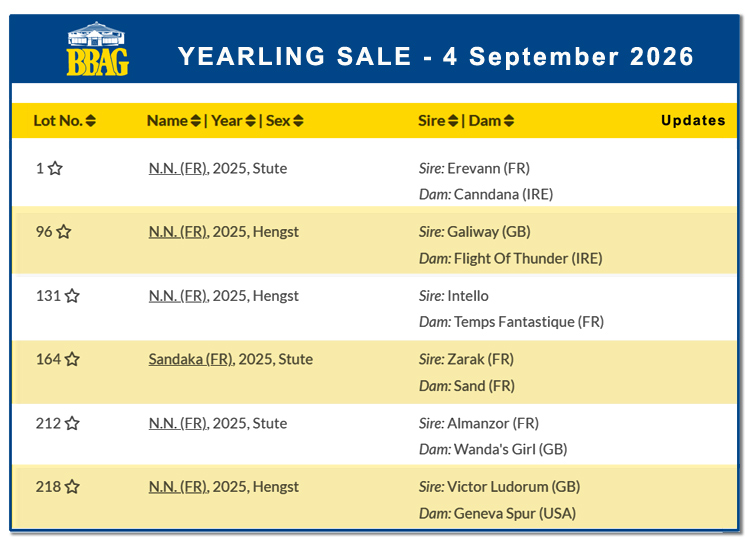Open N.N. (FR) link by Almanzor
This screenshot has width=750, height=548.
coord(178,423)
